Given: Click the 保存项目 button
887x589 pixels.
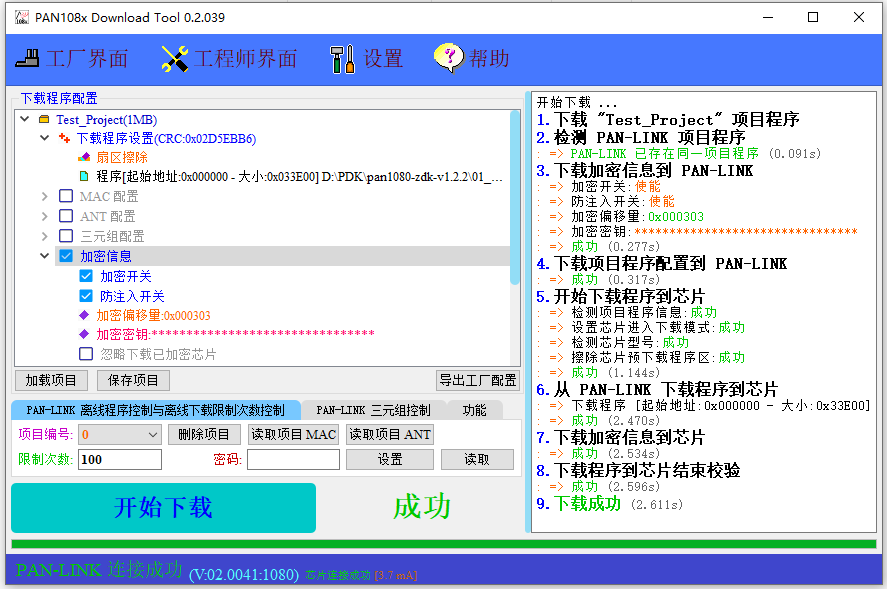Looking at the screenshot, I should click(x=133, y=380).
